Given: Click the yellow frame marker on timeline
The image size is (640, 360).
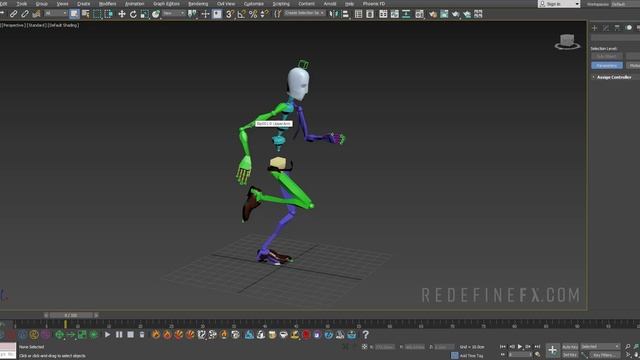Looking at the screenshot, I should (x=65, y=324).
